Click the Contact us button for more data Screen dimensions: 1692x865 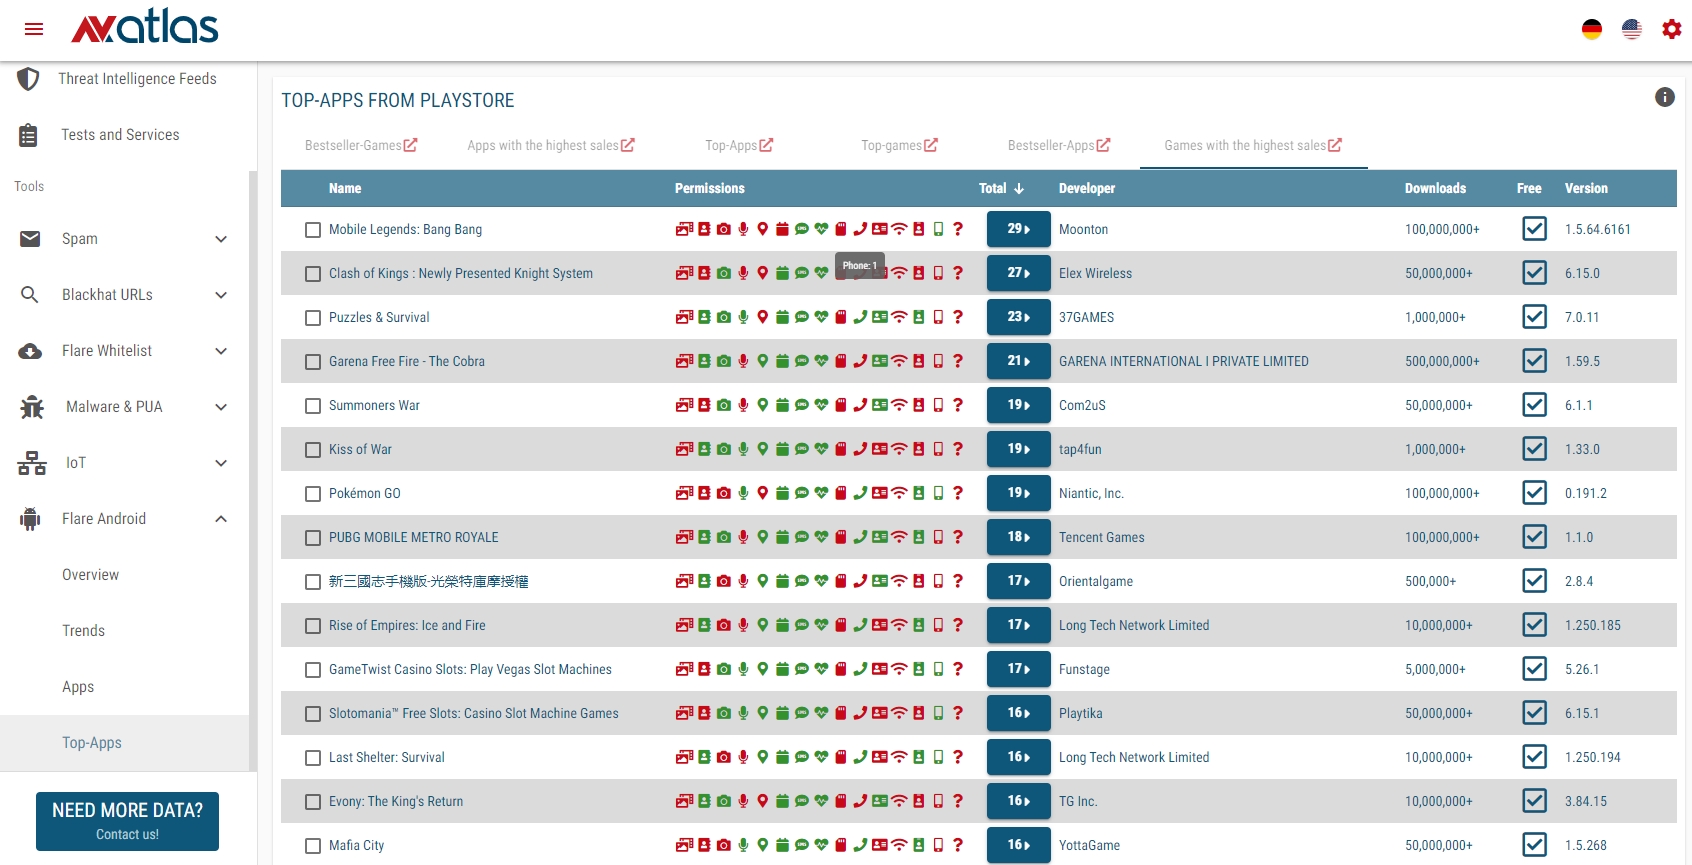pyautogui.click(x=127, y=821)
